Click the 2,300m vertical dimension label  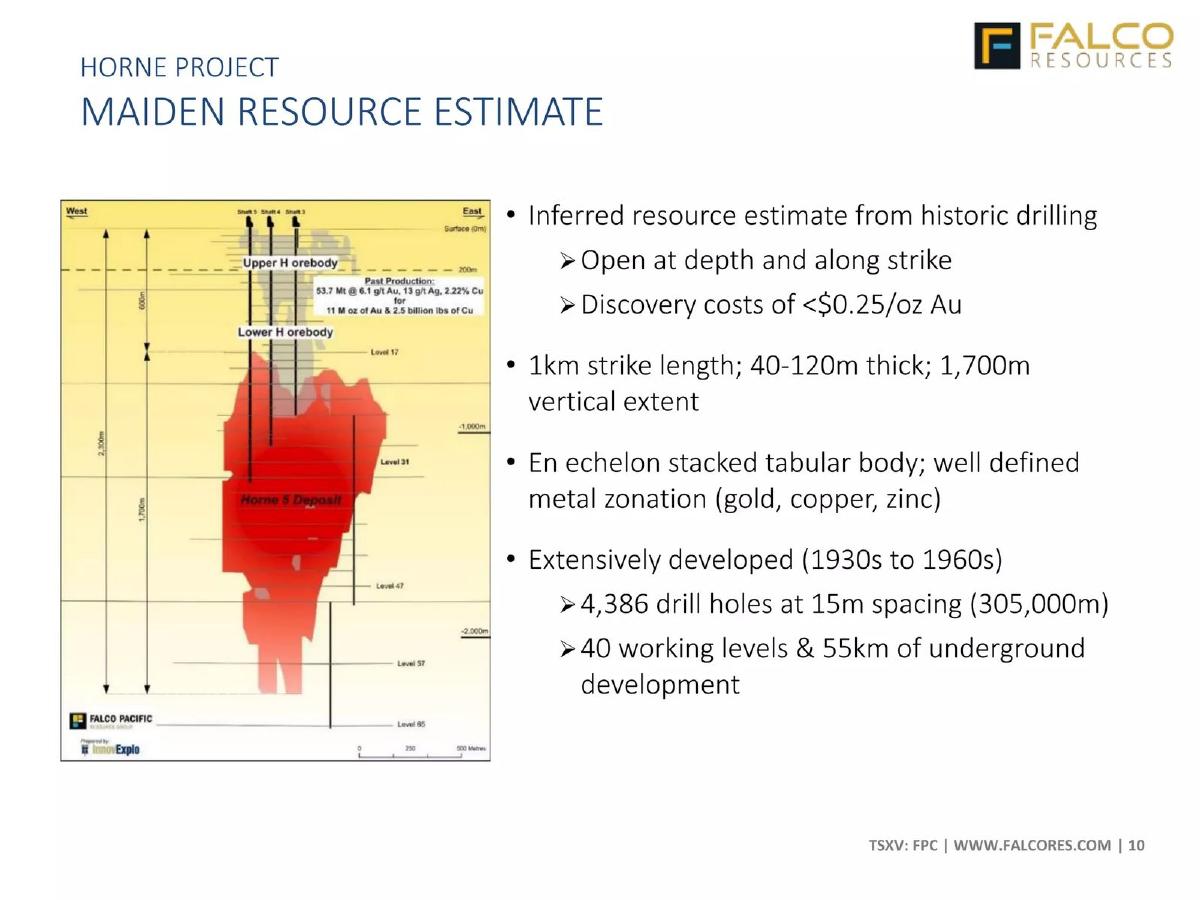pos(102,443)
